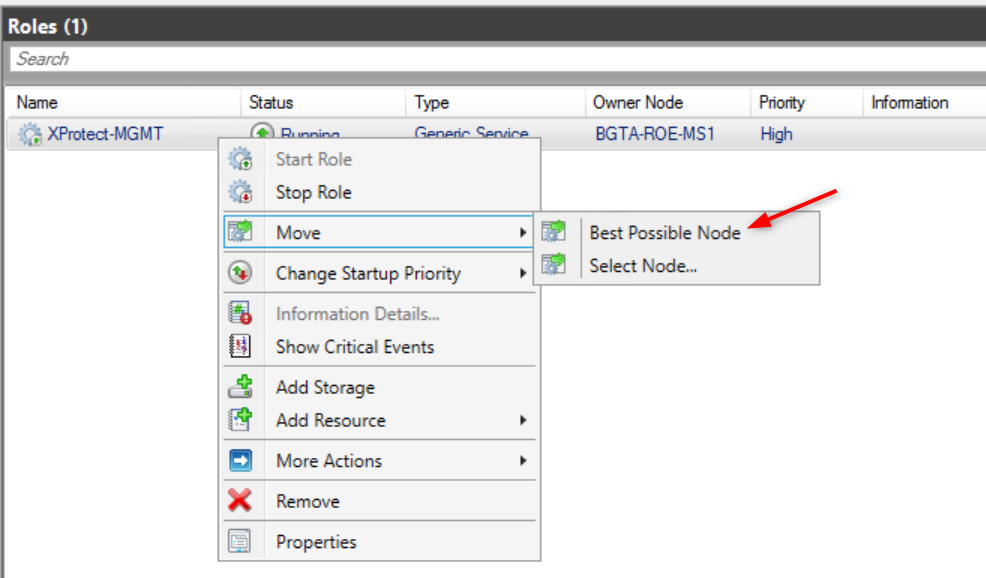Expand the More Actions submenu arrow
986x578 pixels.
click(x=522, y=461)
